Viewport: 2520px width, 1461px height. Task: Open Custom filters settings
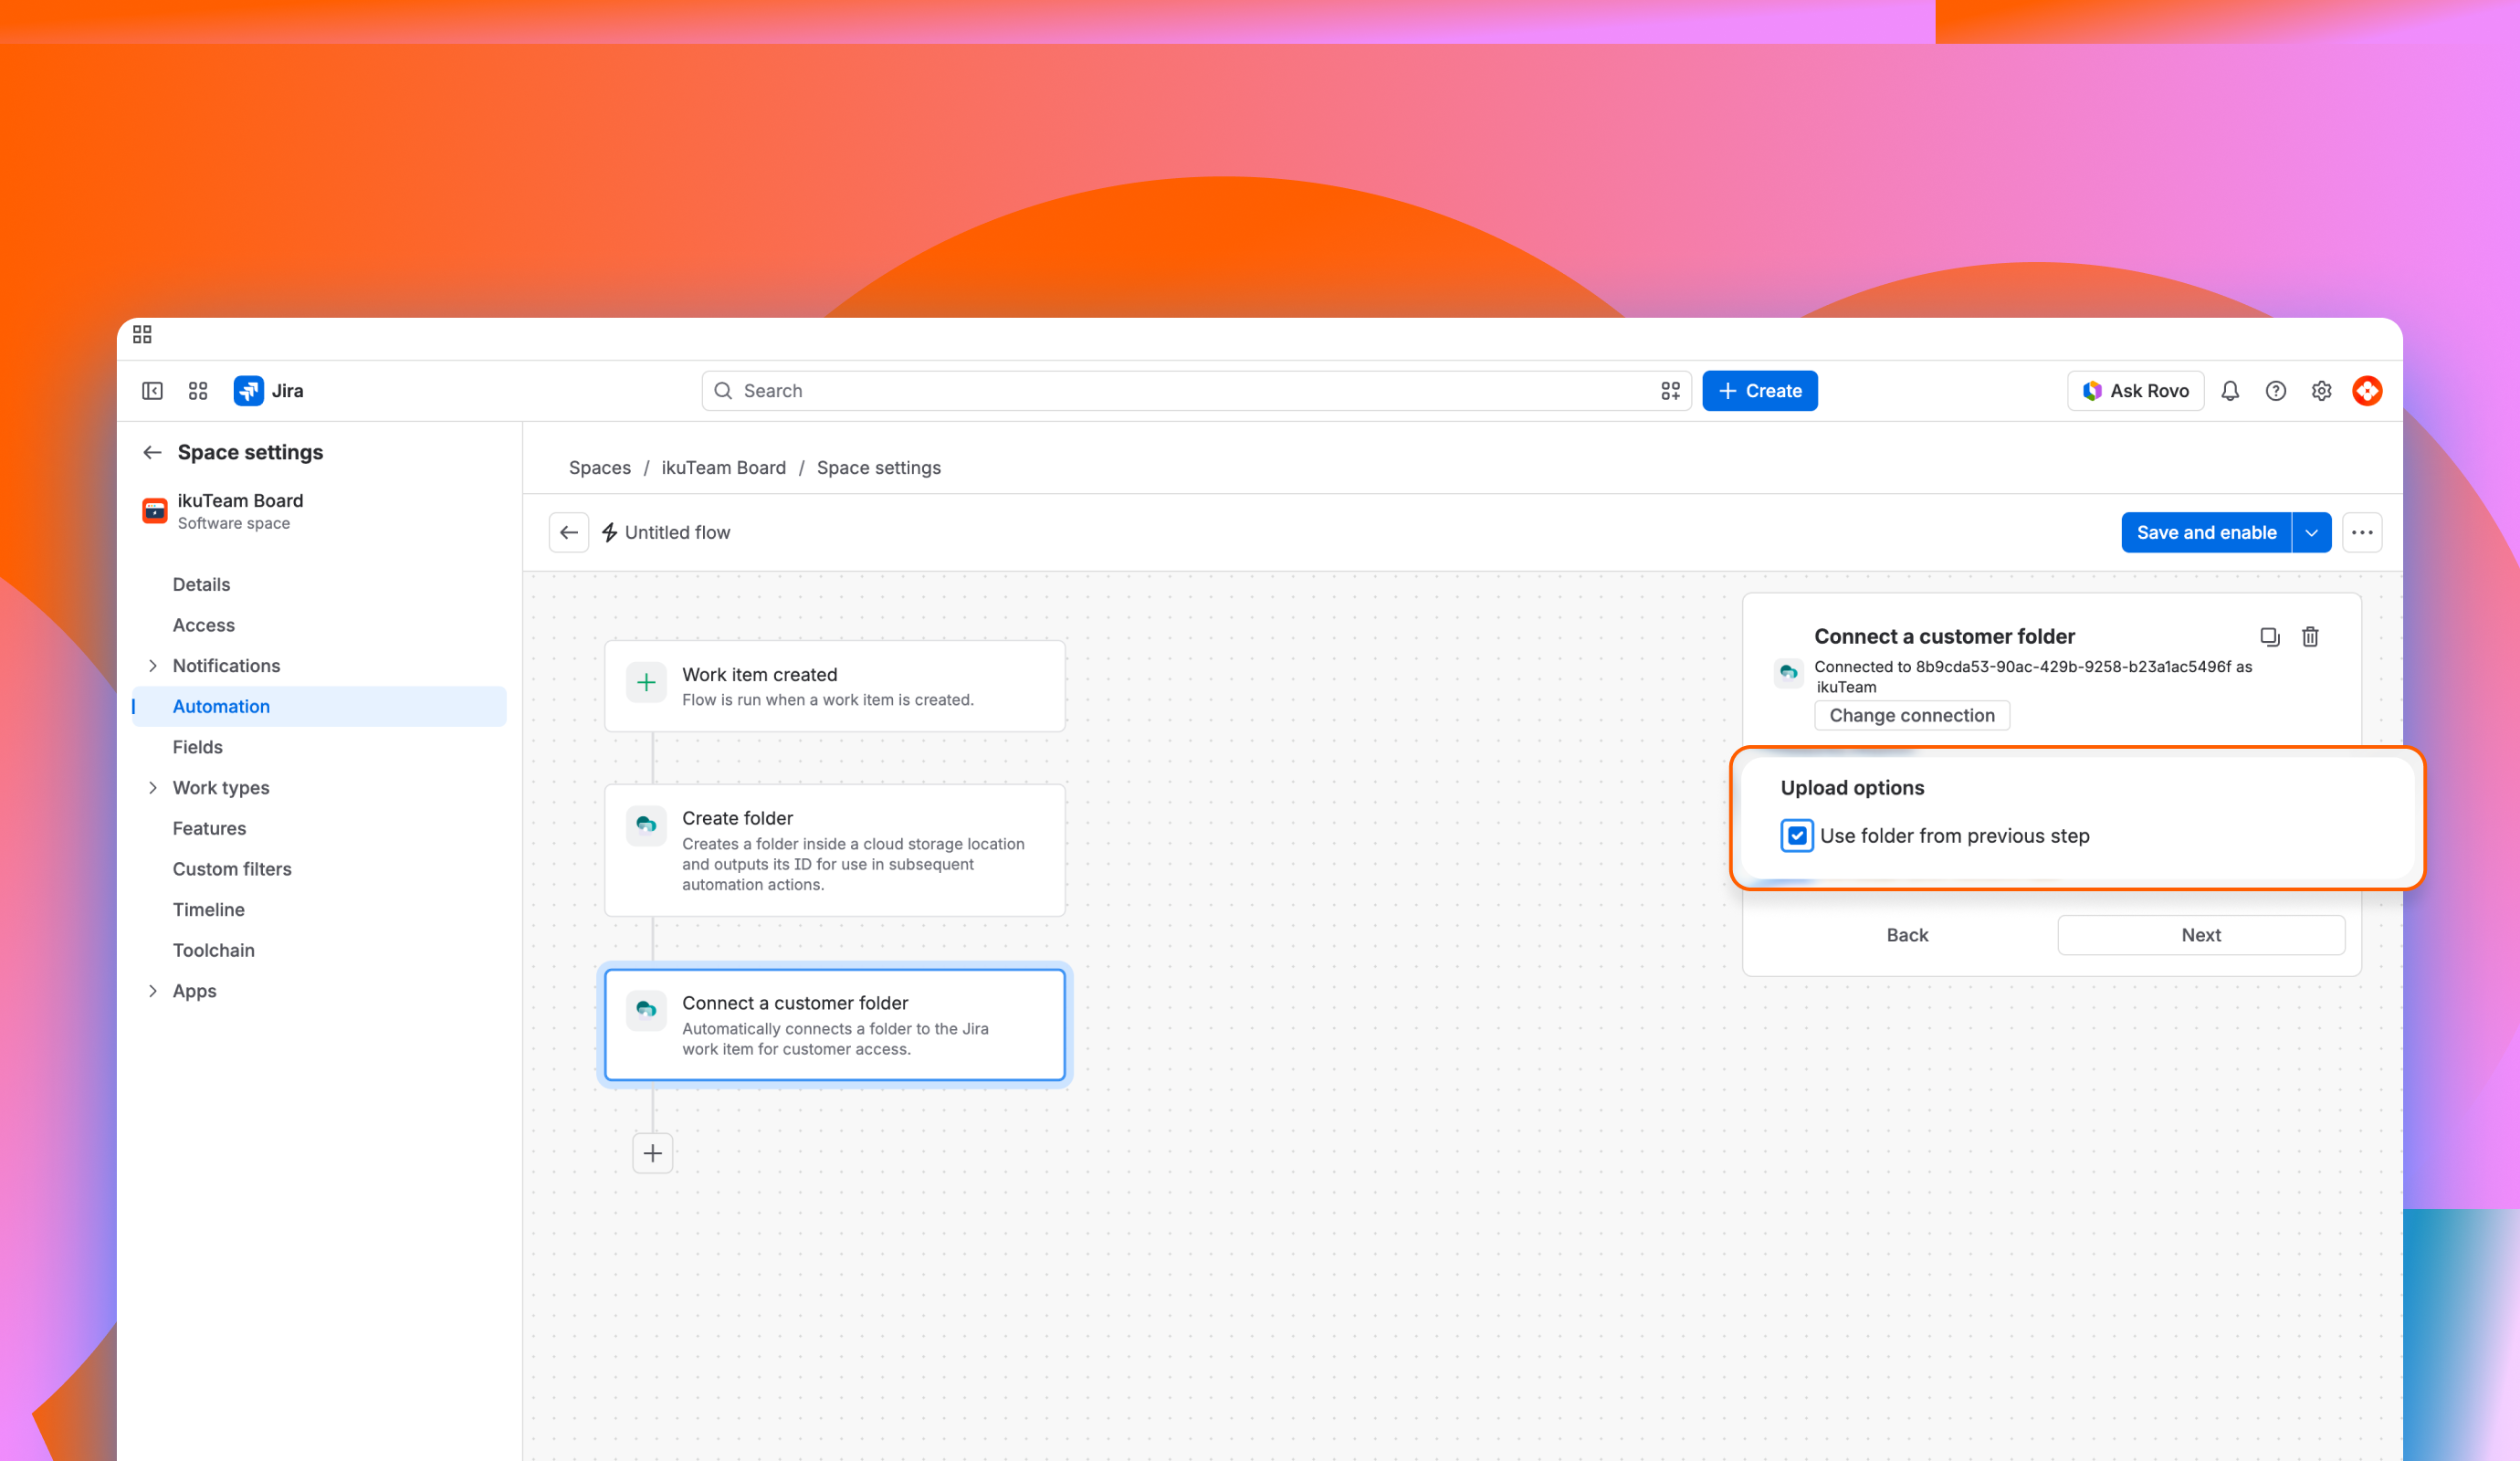[x=232, y=869]
